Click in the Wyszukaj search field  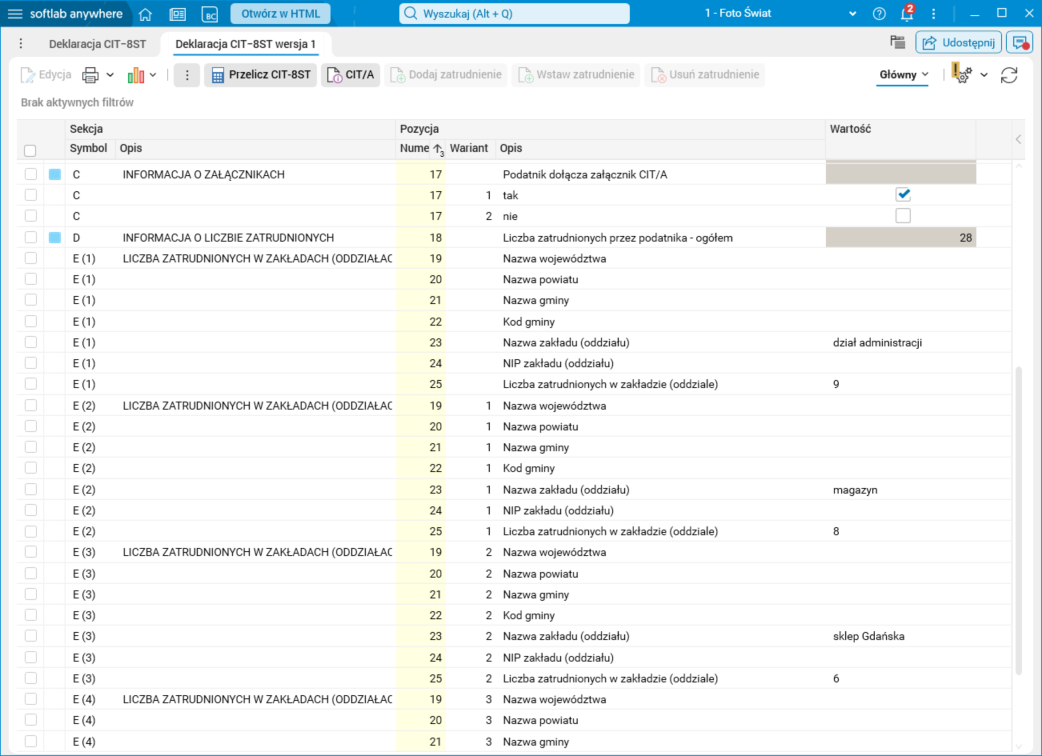tap(515, 14)
